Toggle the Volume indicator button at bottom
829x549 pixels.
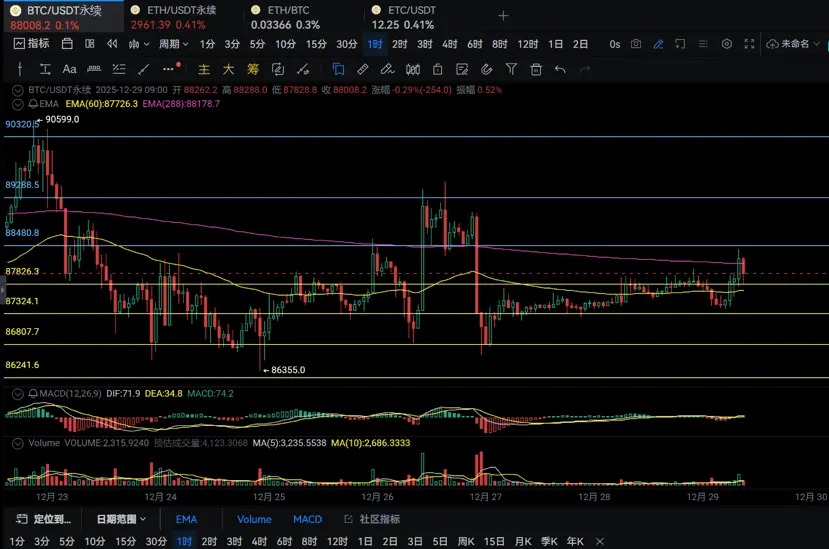[254, 519]
